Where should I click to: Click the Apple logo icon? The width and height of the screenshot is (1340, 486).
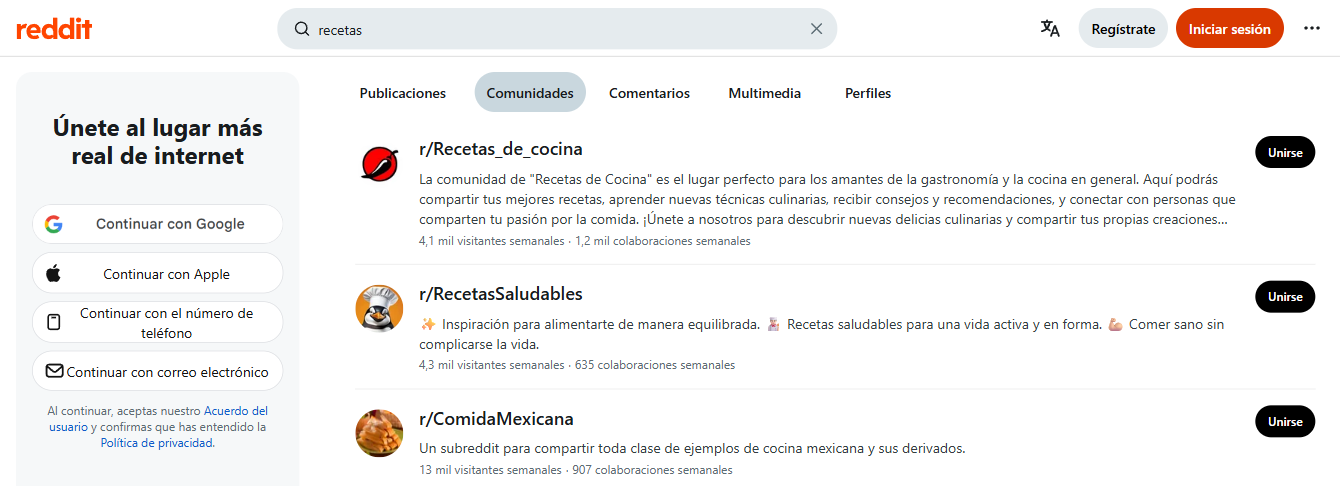pyautogui.click(x=54, y=273)
